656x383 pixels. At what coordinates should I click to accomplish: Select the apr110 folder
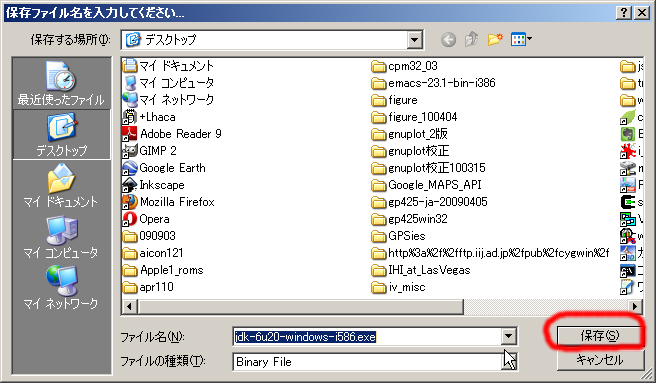tap(148, 287)
